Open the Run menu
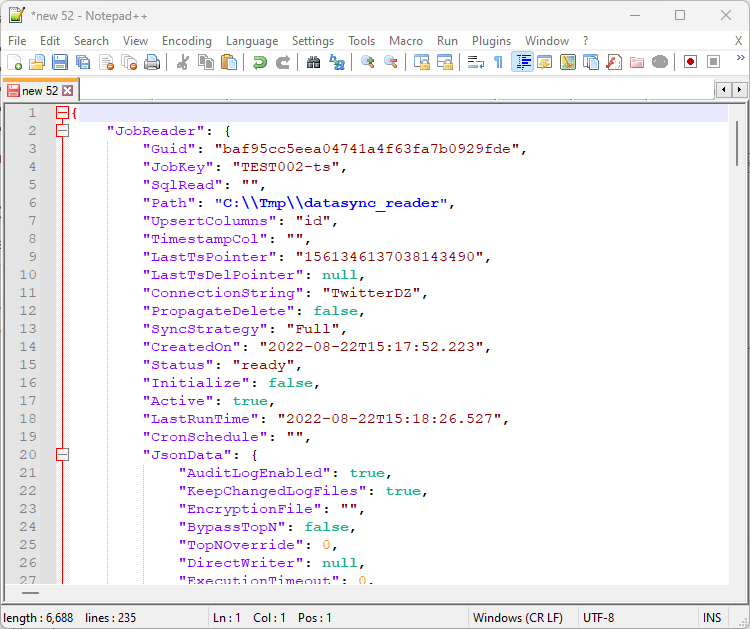The width and height of the screenshot is (750, 629). click(x=447, y=41)
